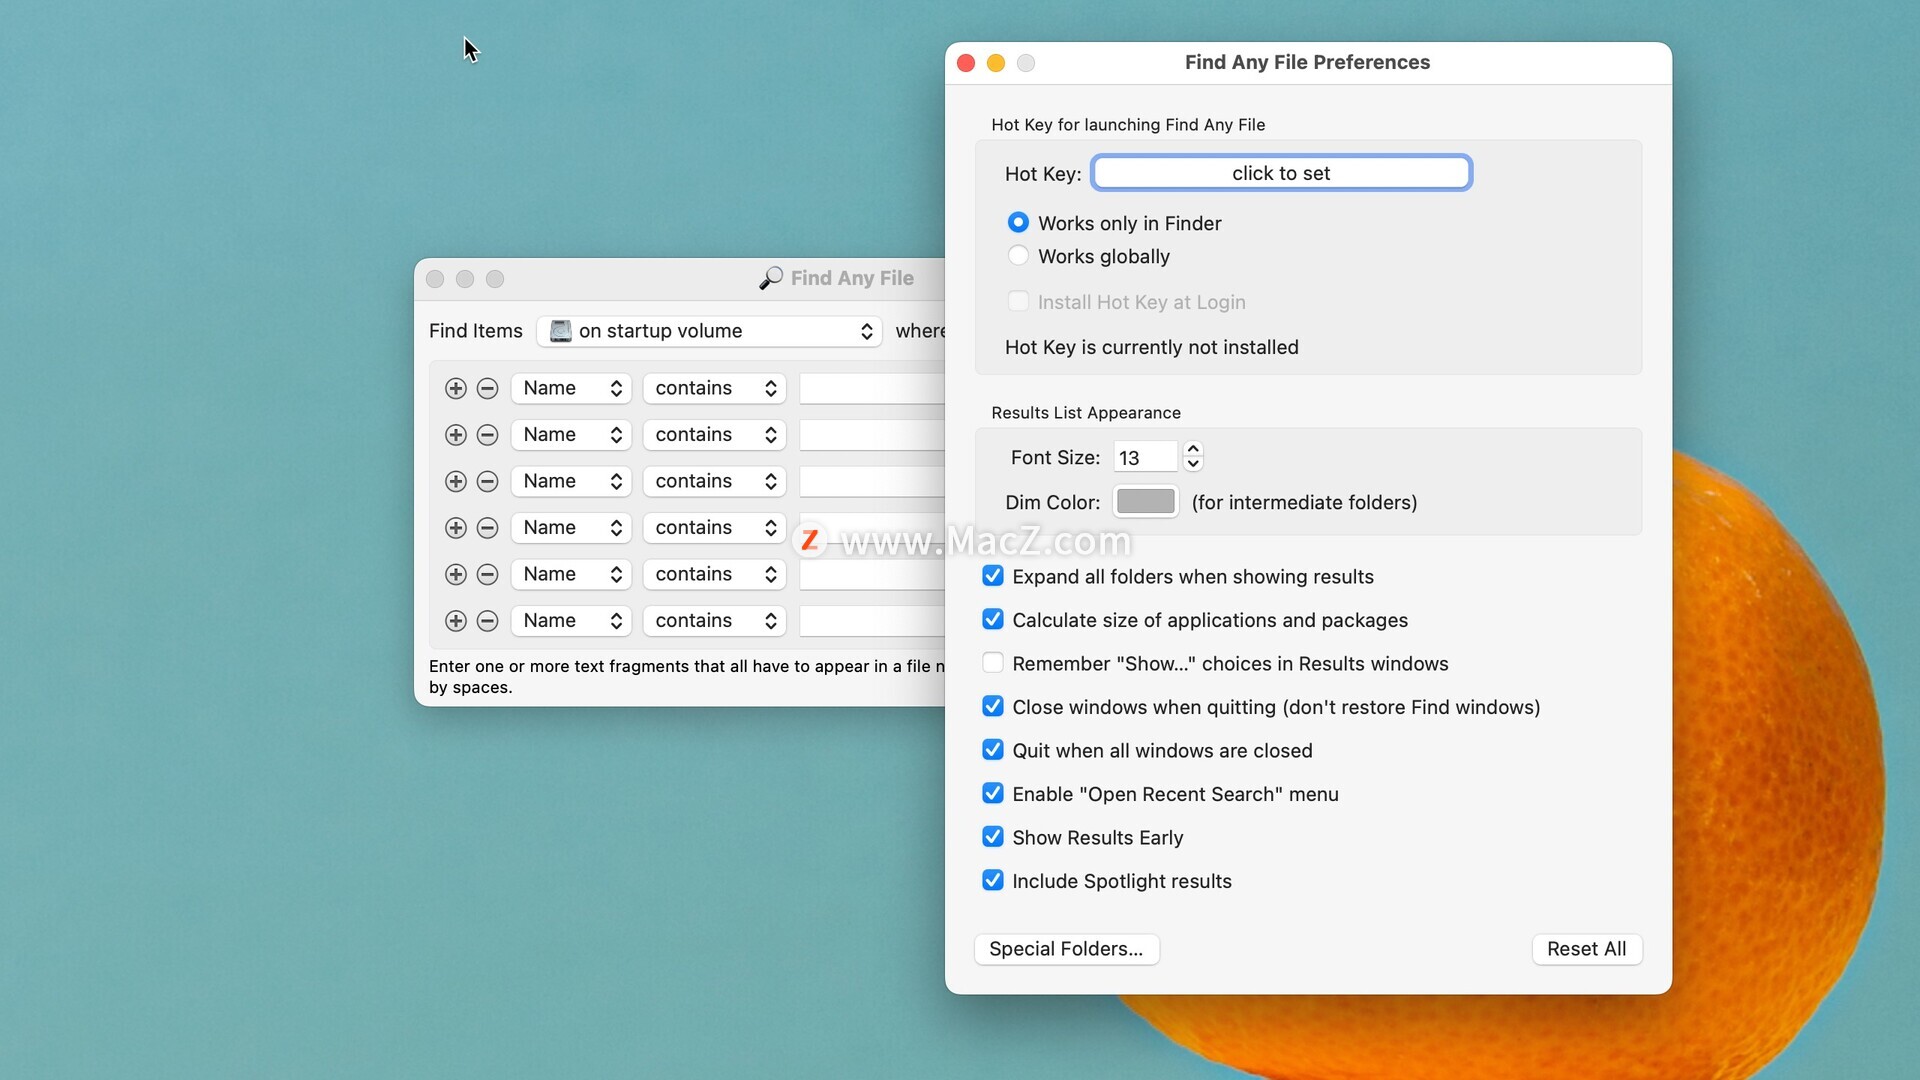This screenshot has height=1080, width=1920.
Task: Open the Special Folders... dialog
Action: point(1066,949)
